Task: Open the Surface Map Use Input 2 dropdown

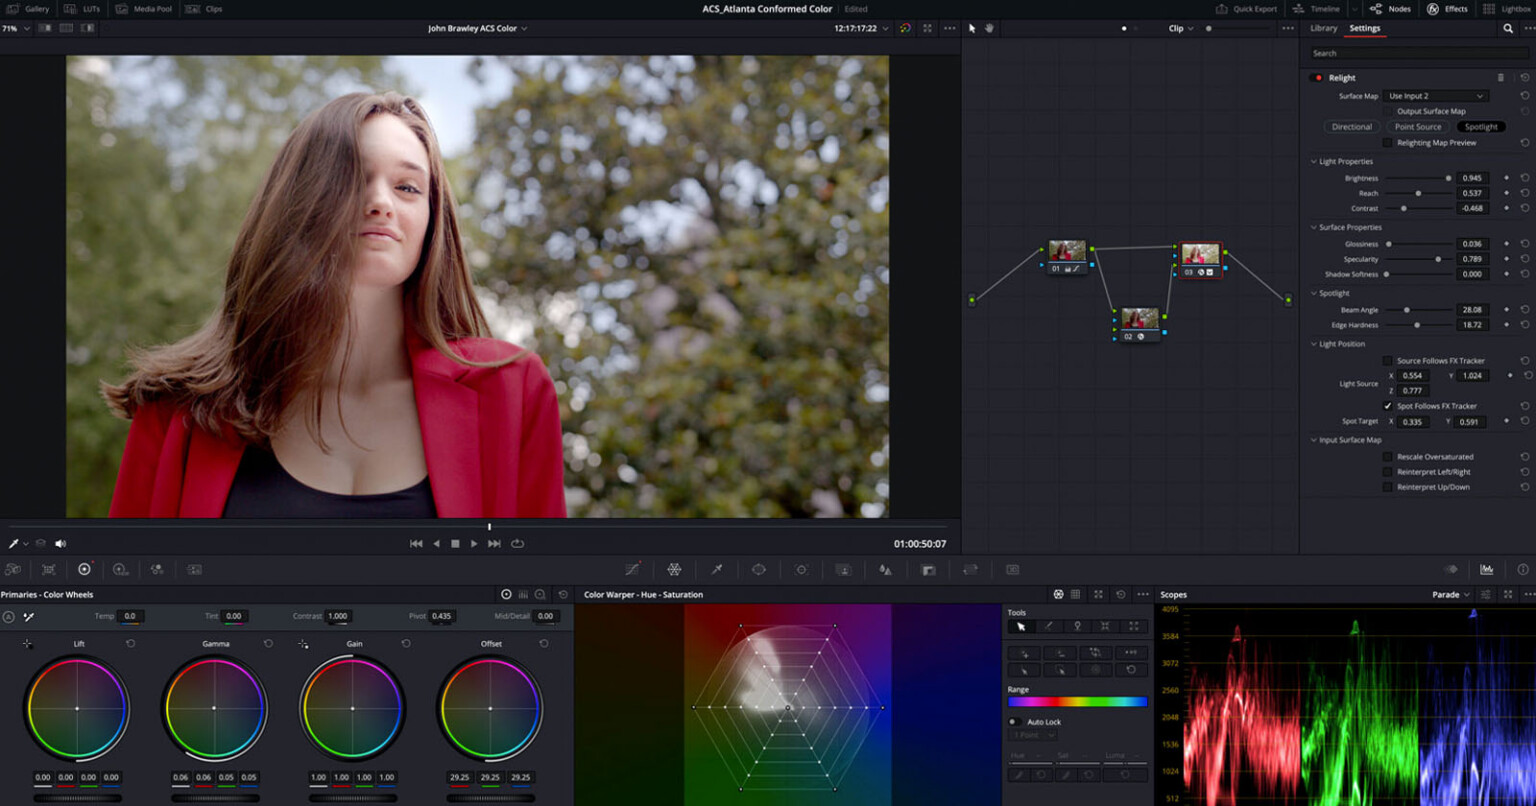Action: click(1436, 96)
